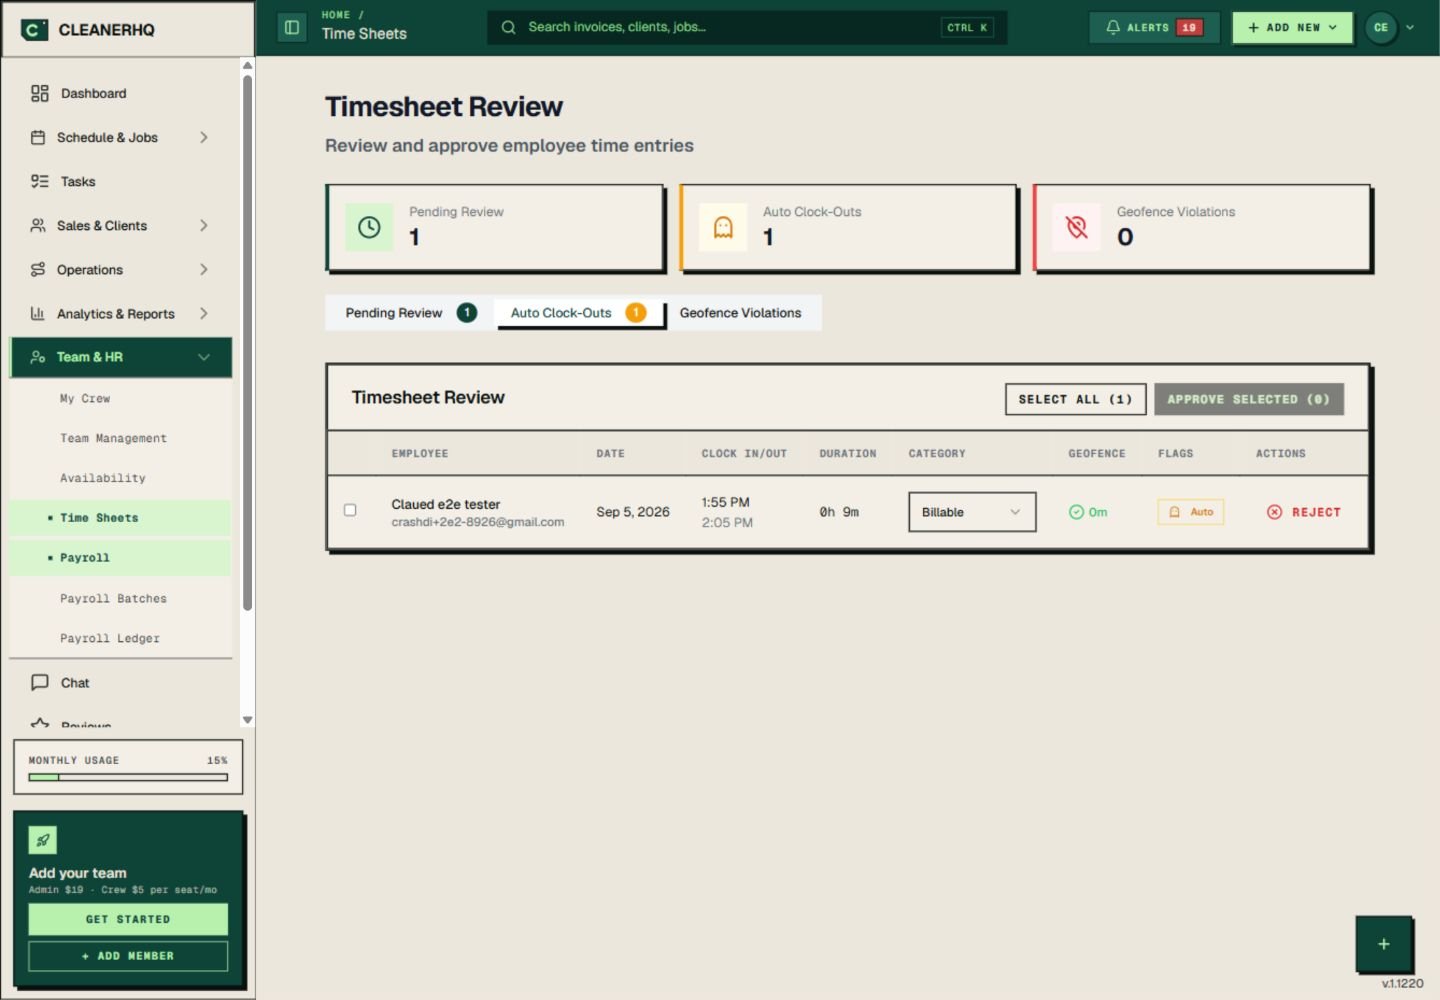The width and height of the screenshot is (1440, 1000).
Task: Check the Claued e2e tester row checkbox
Action: (350, 510)
